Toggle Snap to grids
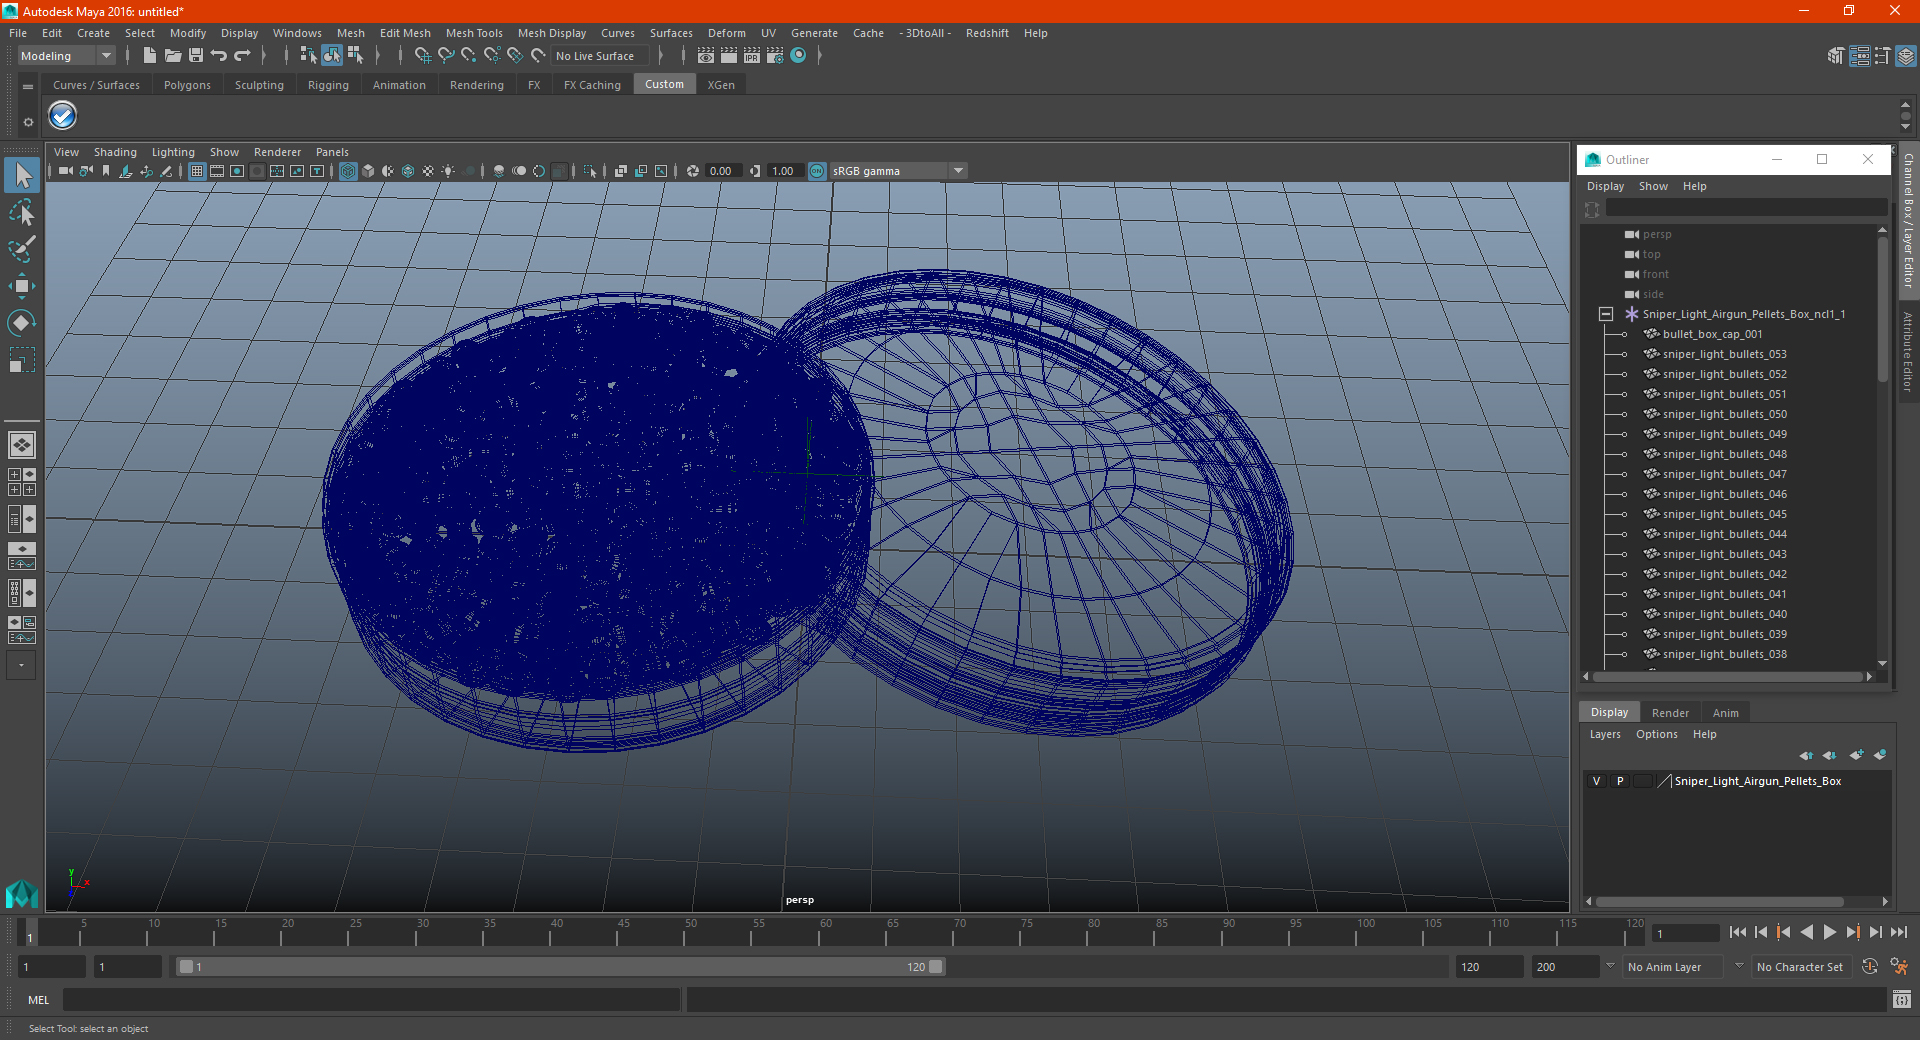The height and width of the screenshot is (1040, 1920). (422, 56)
